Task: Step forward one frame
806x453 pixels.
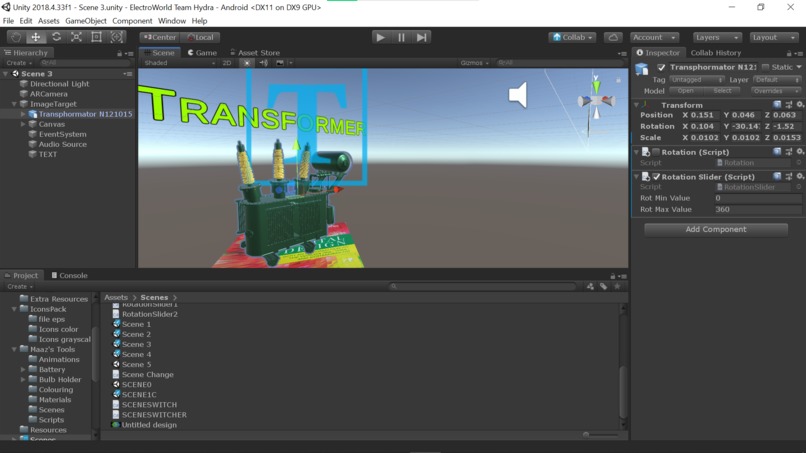Action: pyautogui.click(x=422, y=38)
